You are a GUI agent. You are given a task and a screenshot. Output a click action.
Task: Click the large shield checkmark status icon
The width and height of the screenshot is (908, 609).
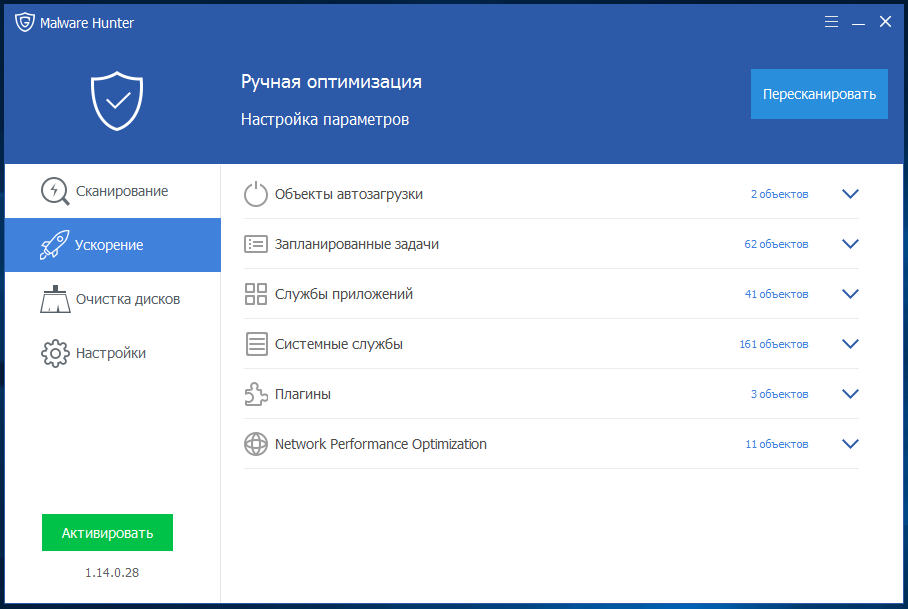coord(117,101)
